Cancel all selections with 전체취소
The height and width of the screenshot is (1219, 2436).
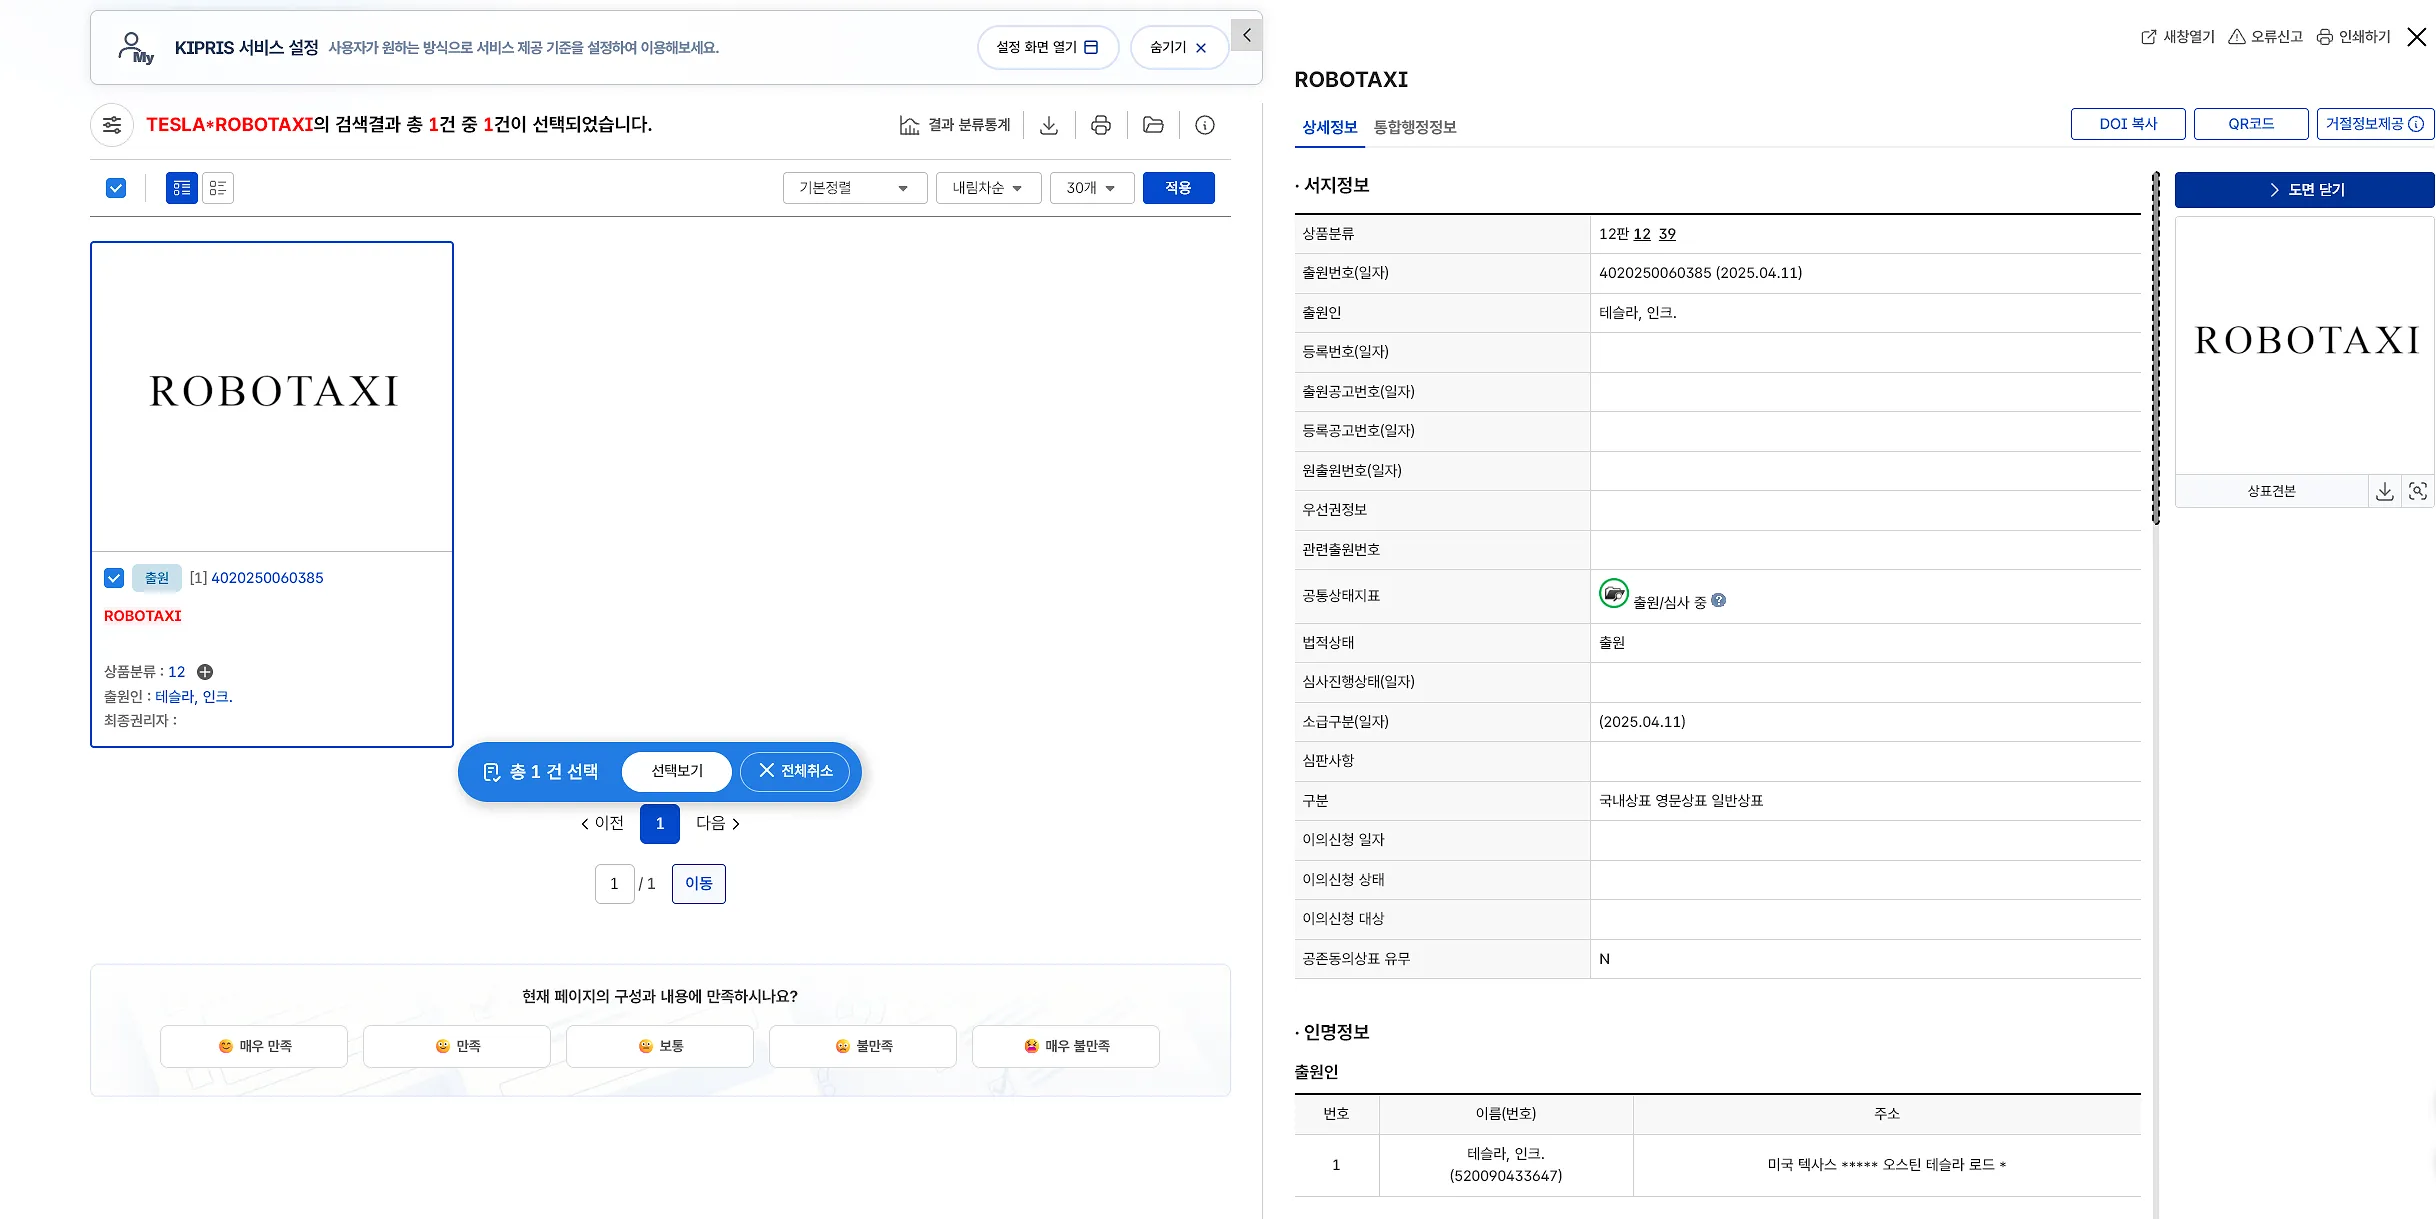click(795, 771)
